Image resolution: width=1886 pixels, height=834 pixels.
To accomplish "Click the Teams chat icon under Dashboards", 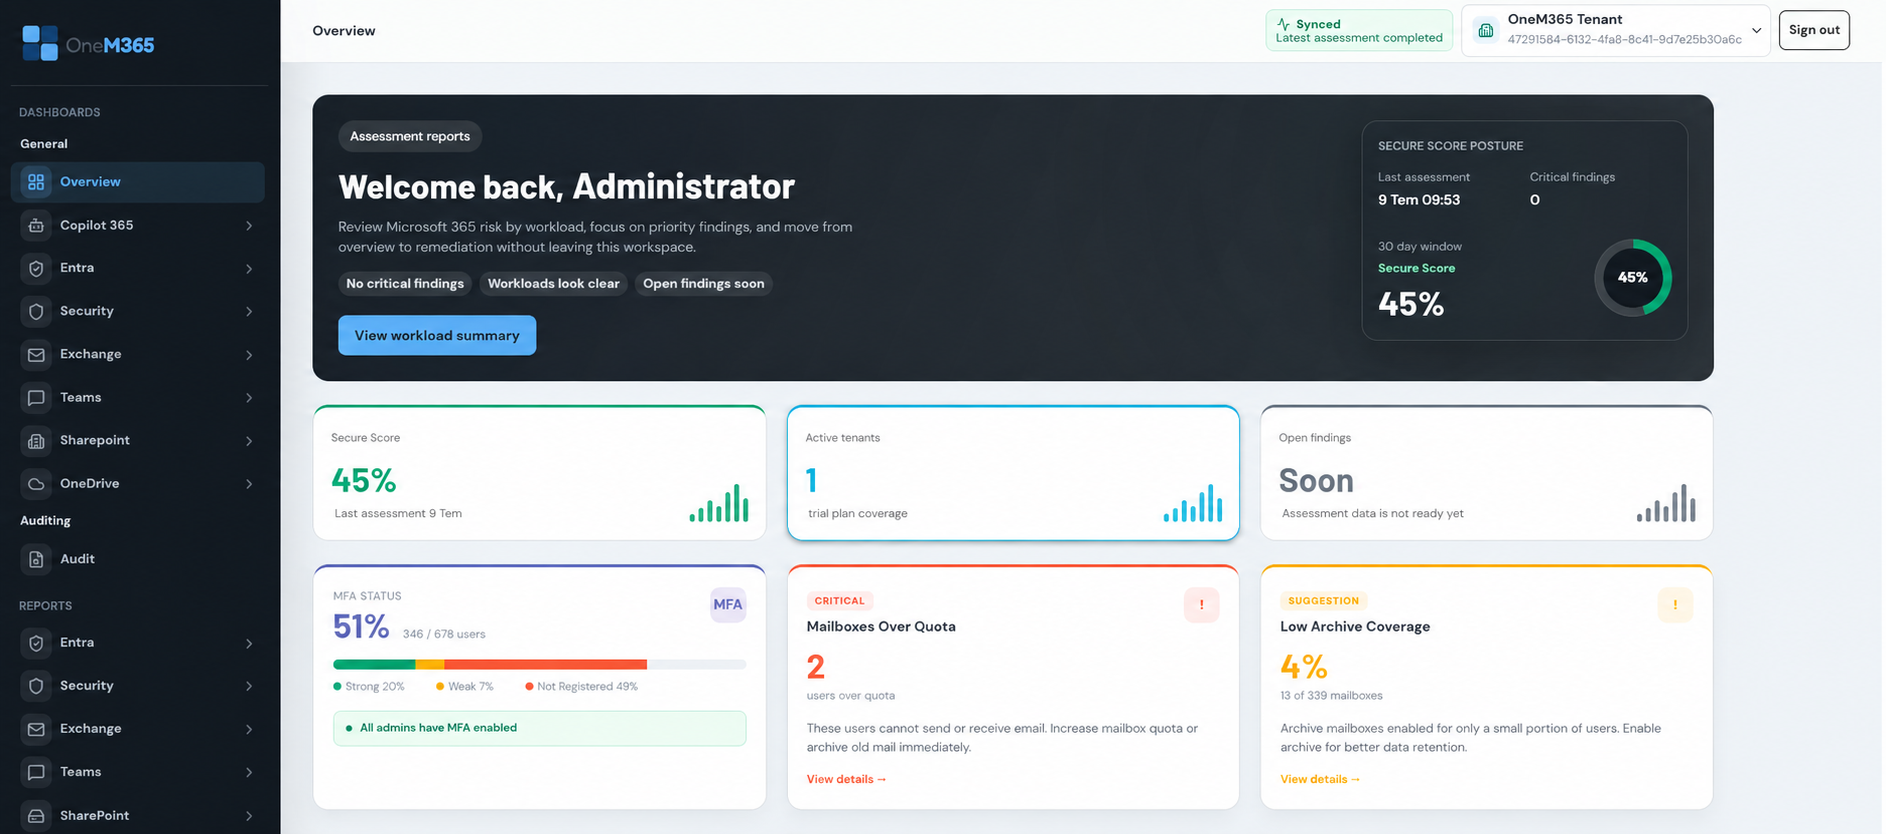I will coord(36,397).
